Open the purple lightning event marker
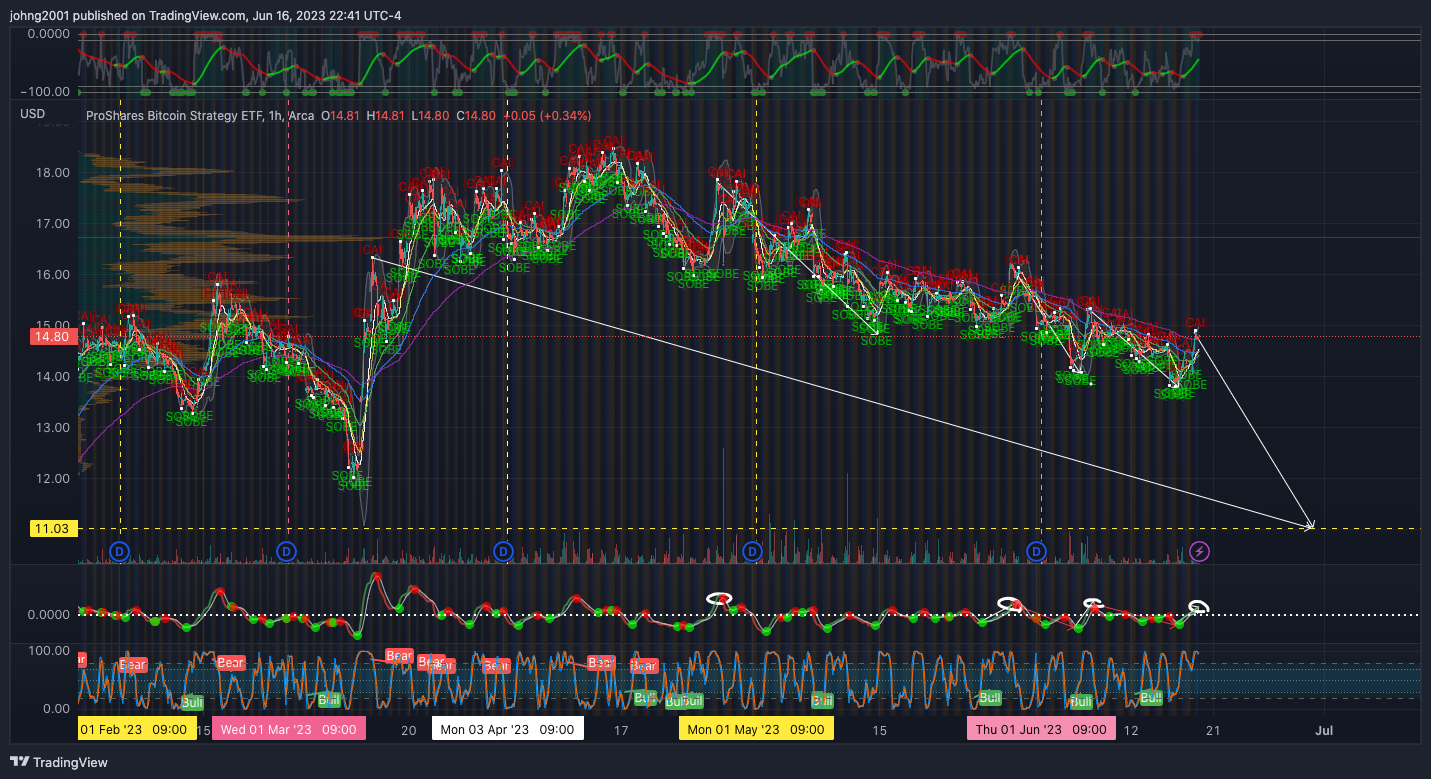 click(1200, 551)
